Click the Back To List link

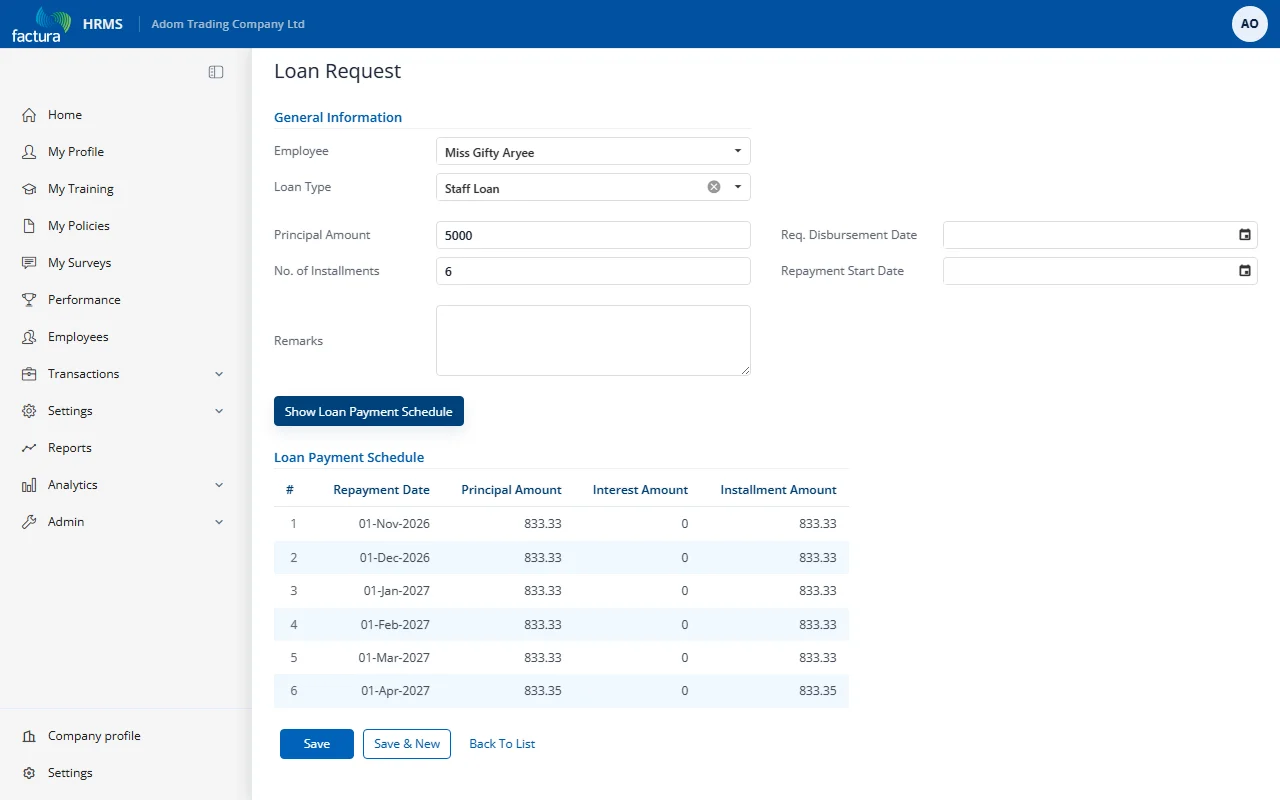point(502,744)
